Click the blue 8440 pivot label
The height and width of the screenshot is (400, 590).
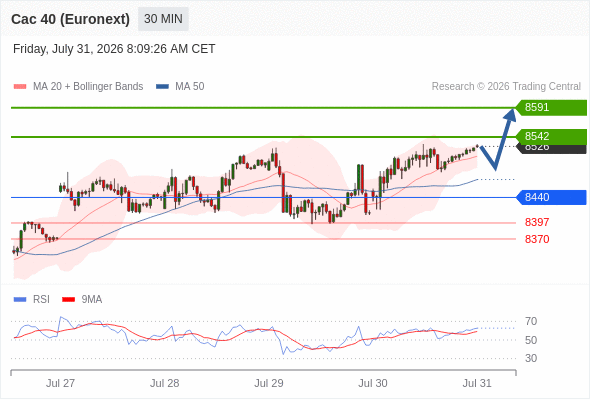(551, 197)
